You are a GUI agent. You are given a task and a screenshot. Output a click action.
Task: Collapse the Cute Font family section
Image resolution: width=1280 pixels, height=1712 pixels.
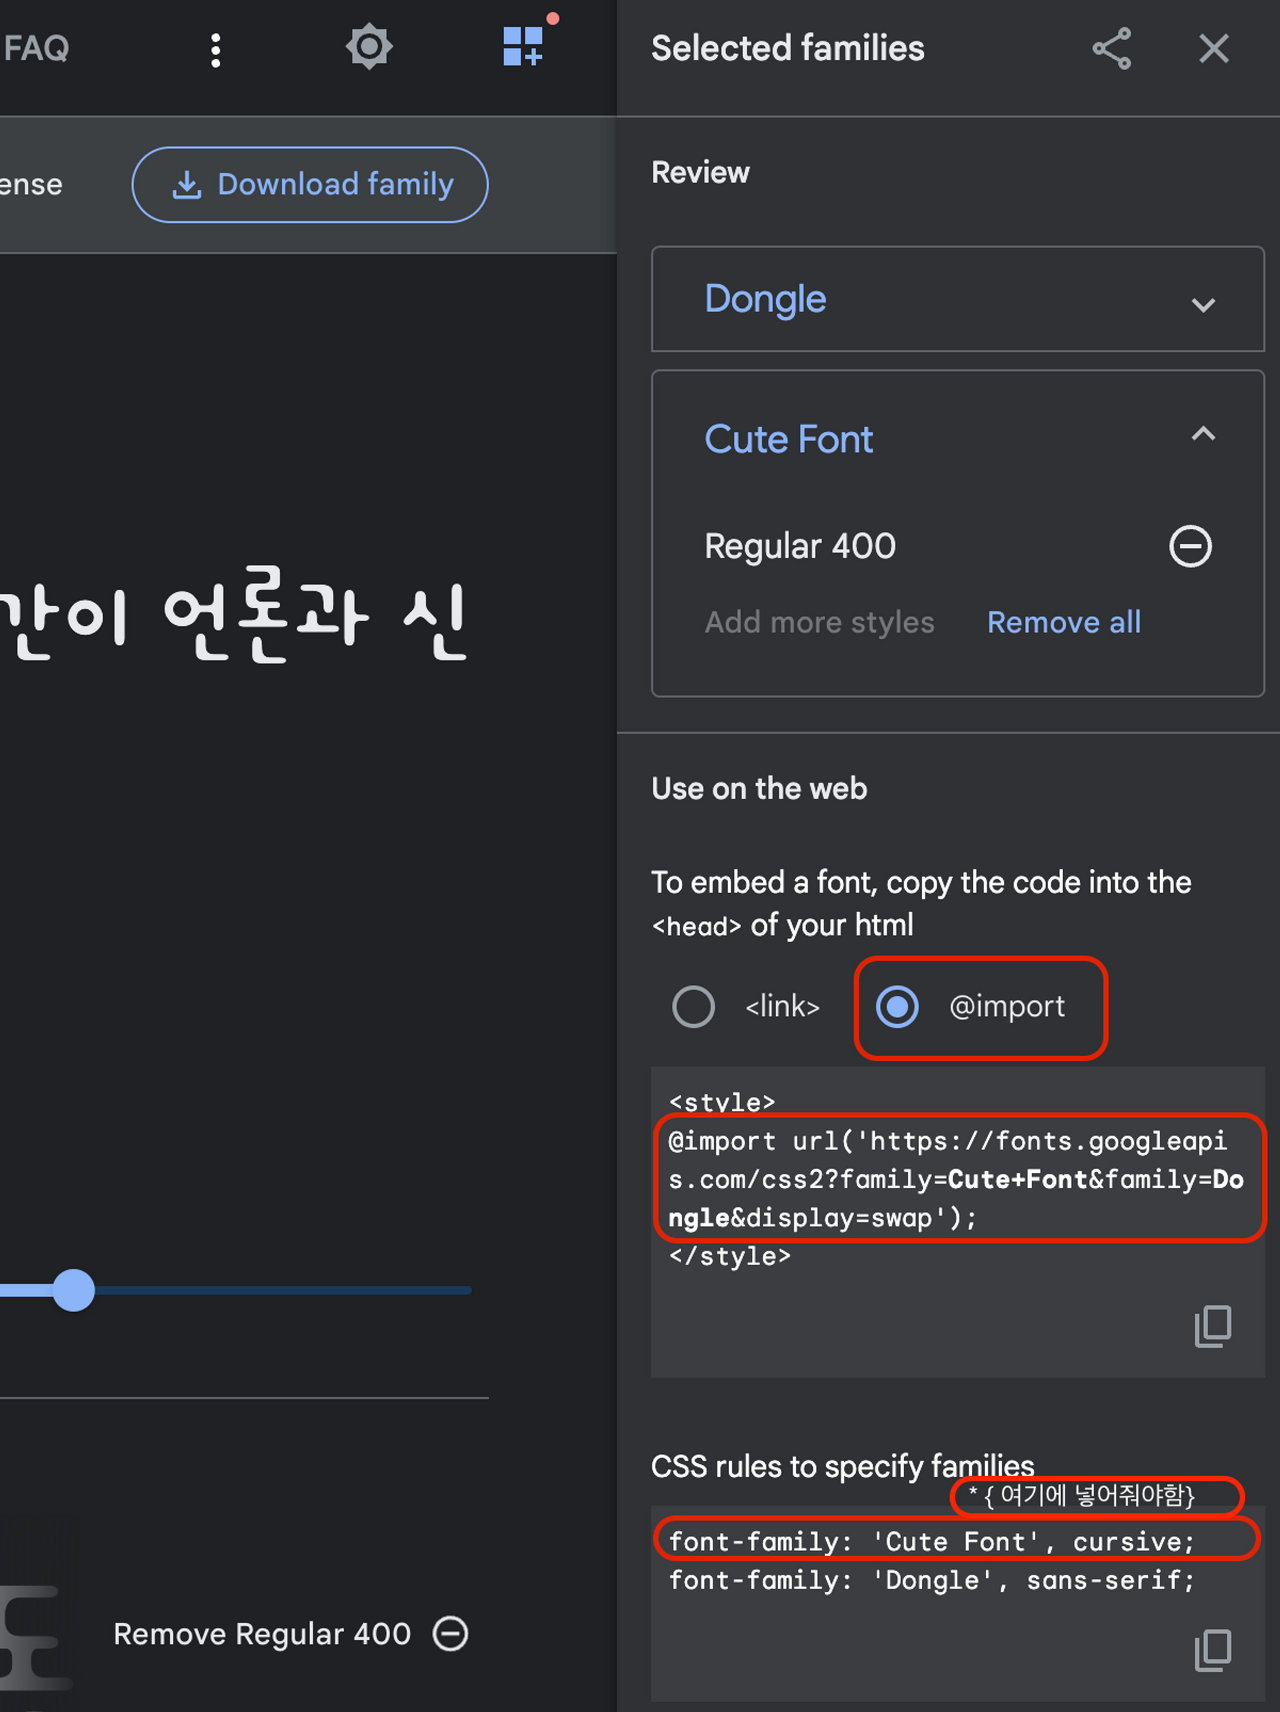[1203, 433]
